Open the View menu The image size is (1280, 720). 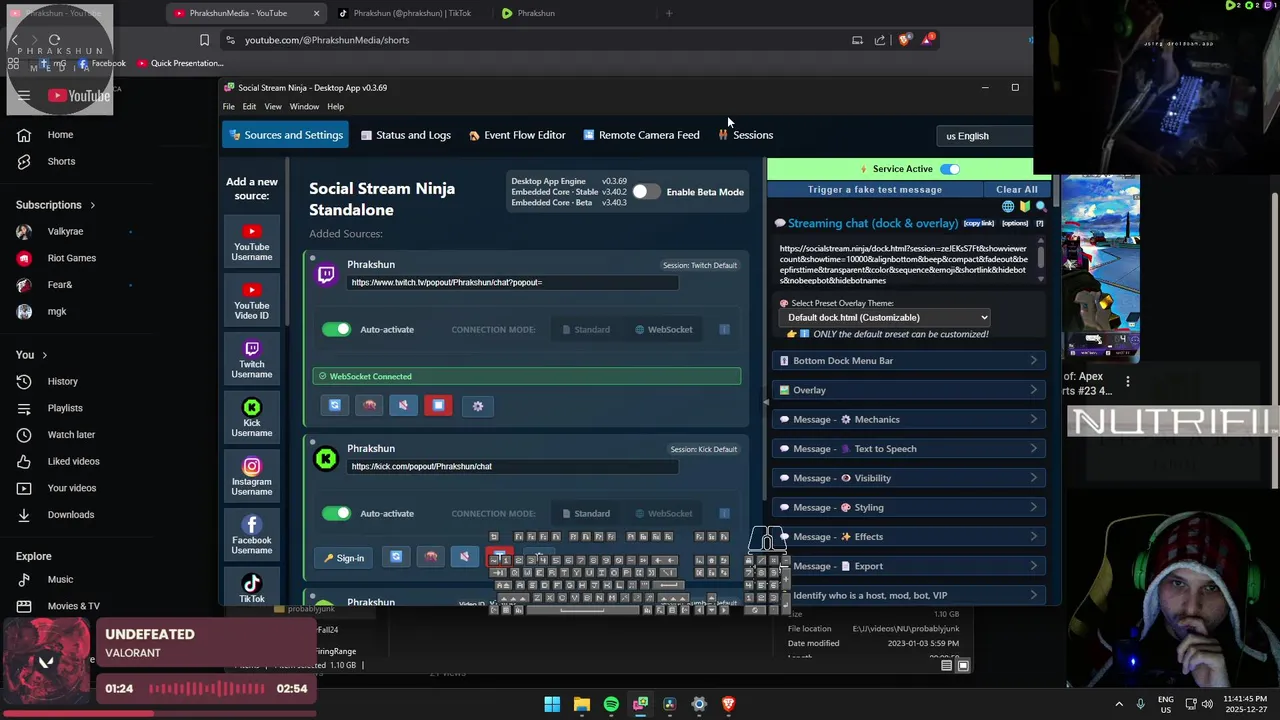pos(273,107)
